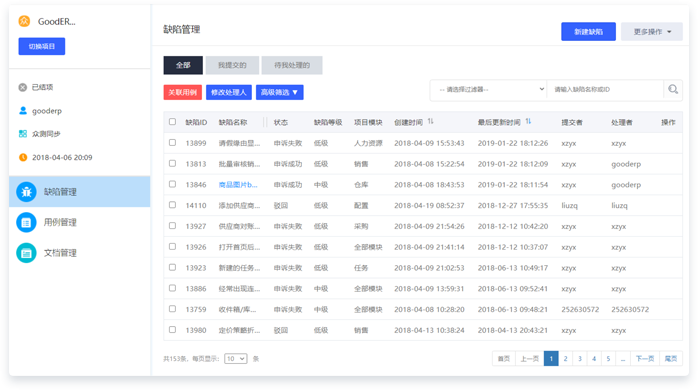Check the box for defect 13886
Screen dimensions: 698x390
172,288
